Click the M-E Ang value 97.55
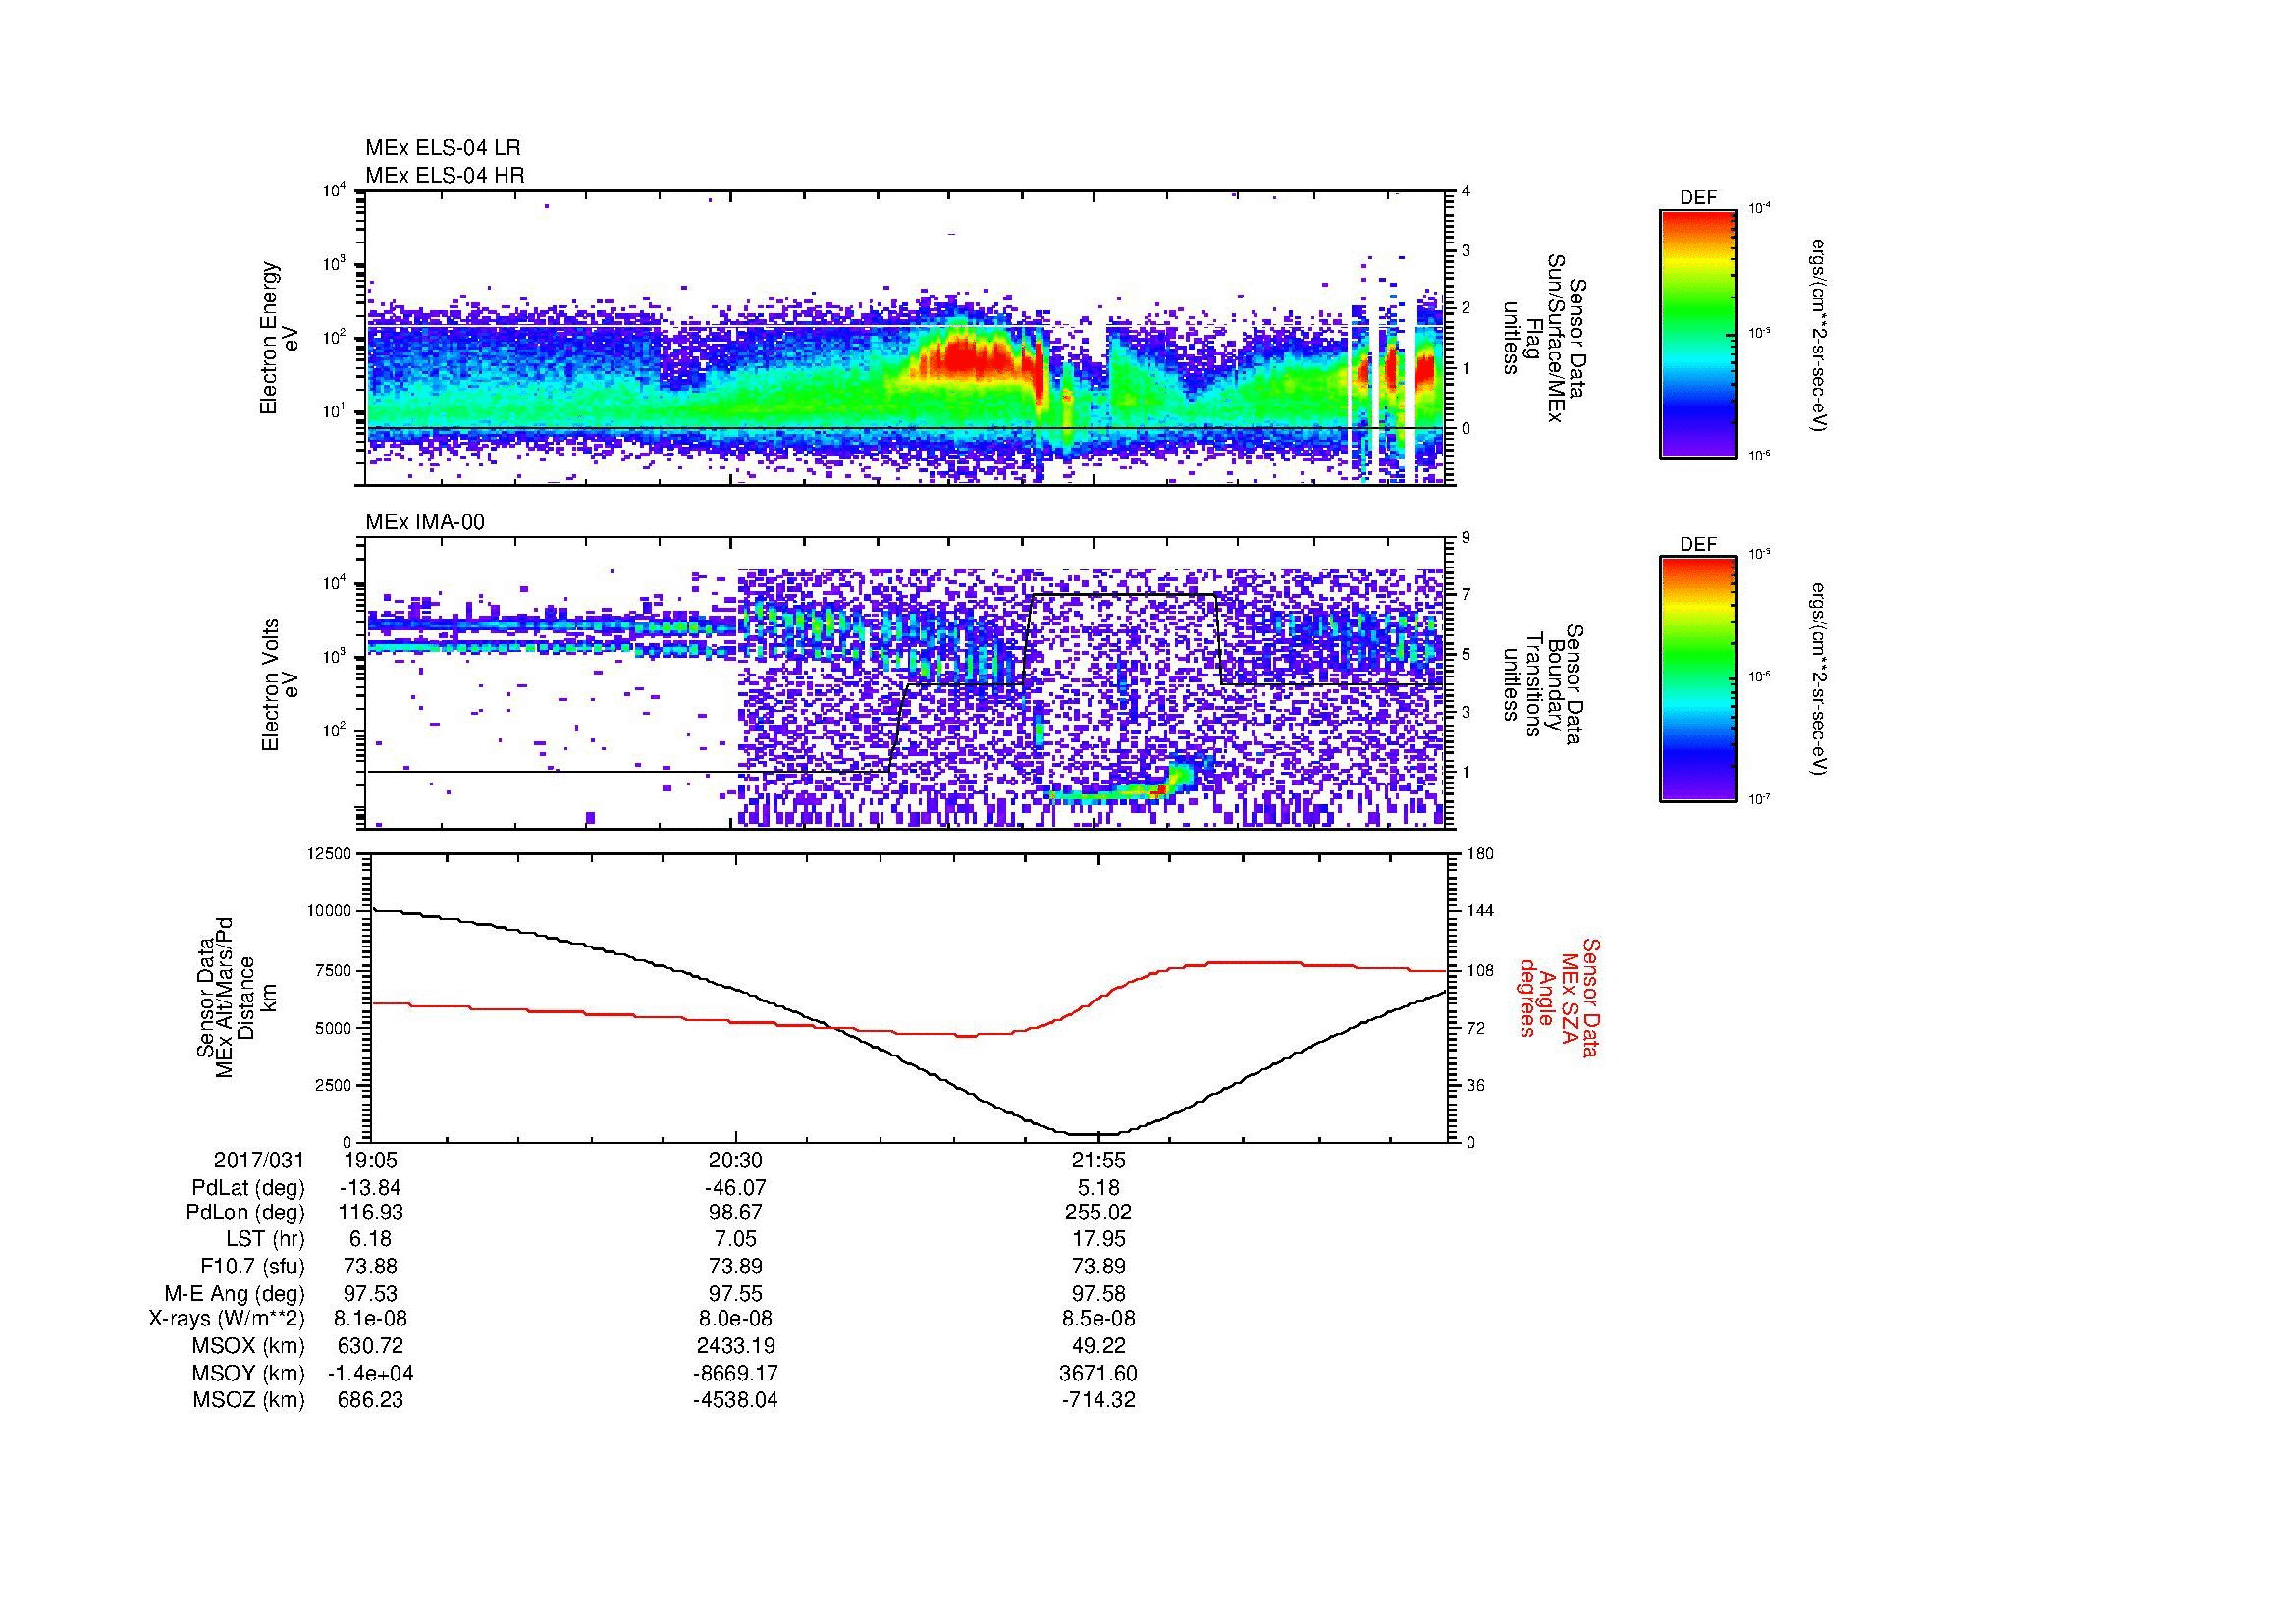The height and width of the screenshot is (1623, 2296). [735, 1294]
